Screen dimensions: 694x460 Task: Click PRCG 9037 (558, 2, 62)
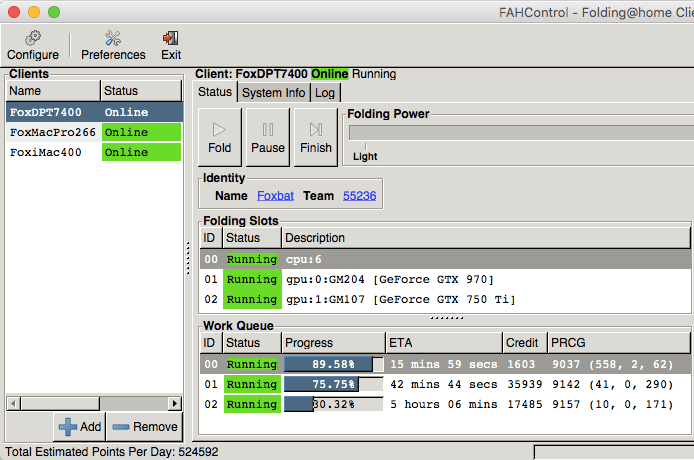click(613, 364)
